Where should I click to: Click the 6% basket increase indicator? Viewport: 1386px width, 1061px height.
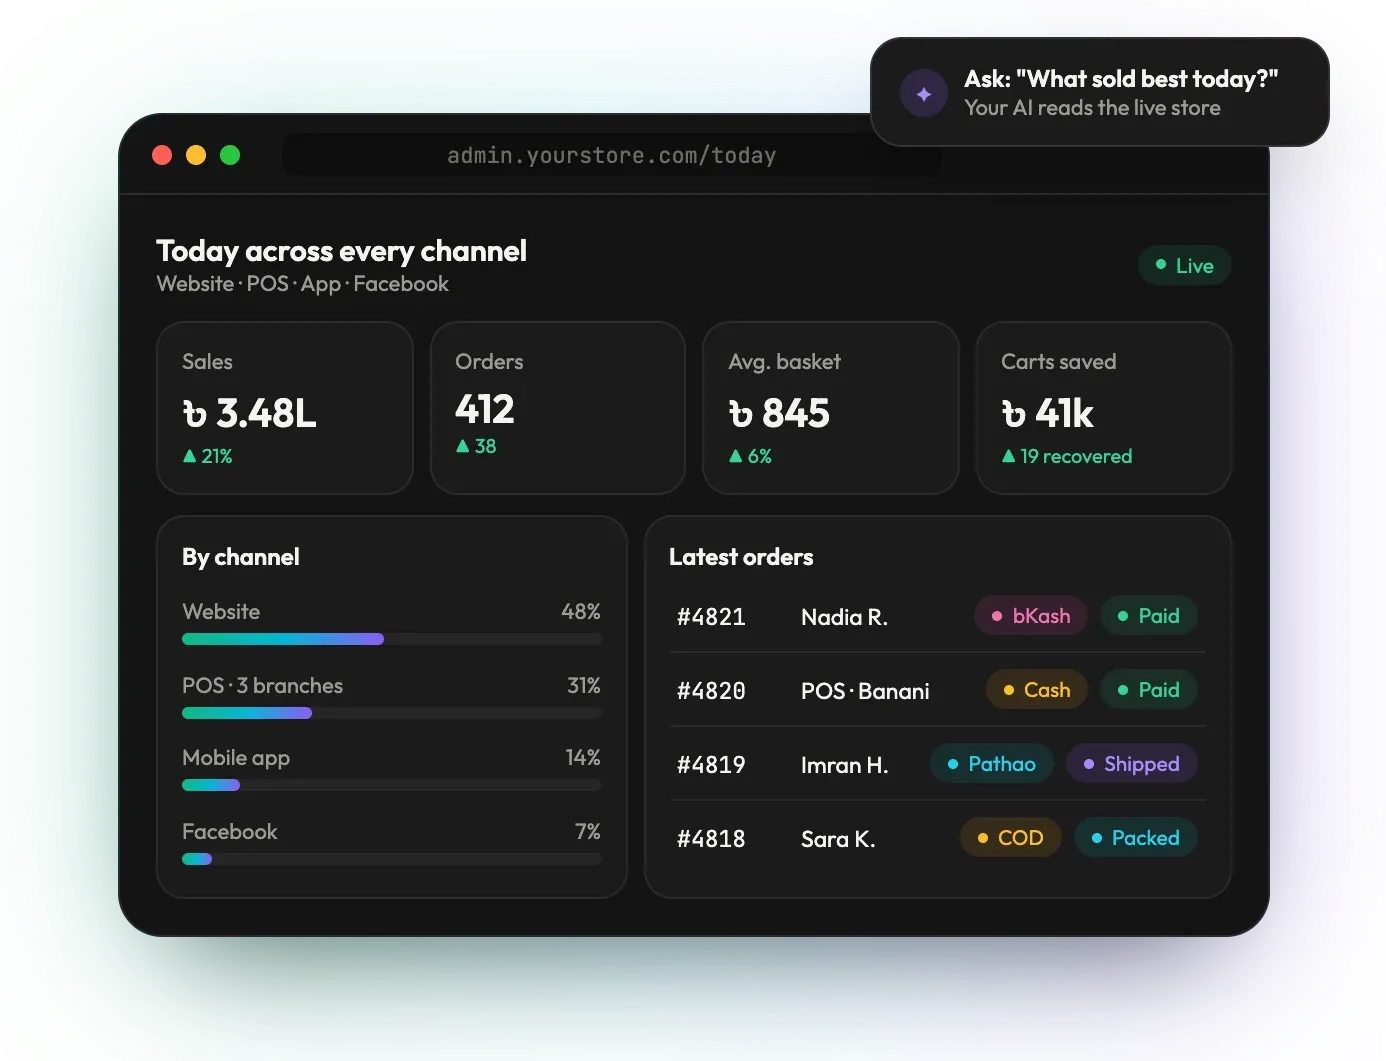750,456
